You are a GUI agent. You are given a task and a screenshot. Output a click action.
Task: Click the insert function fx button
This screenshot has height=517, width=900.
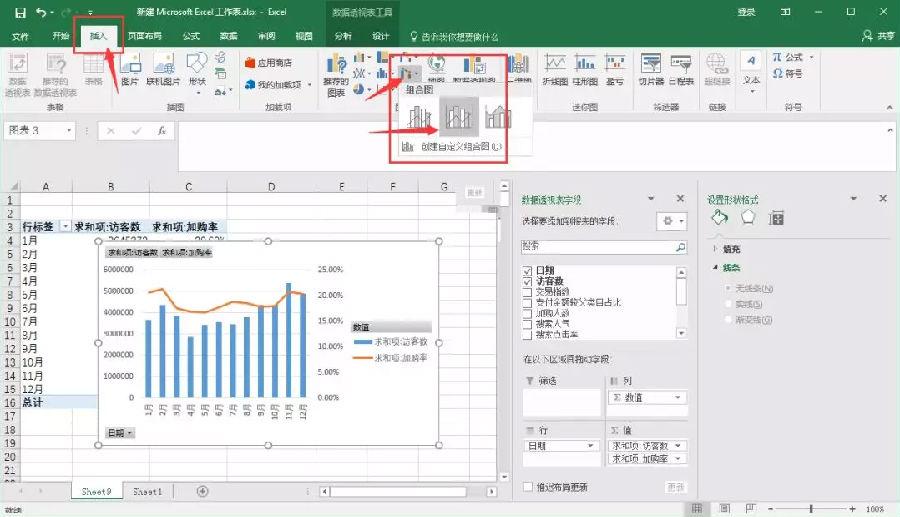[162, 131]
